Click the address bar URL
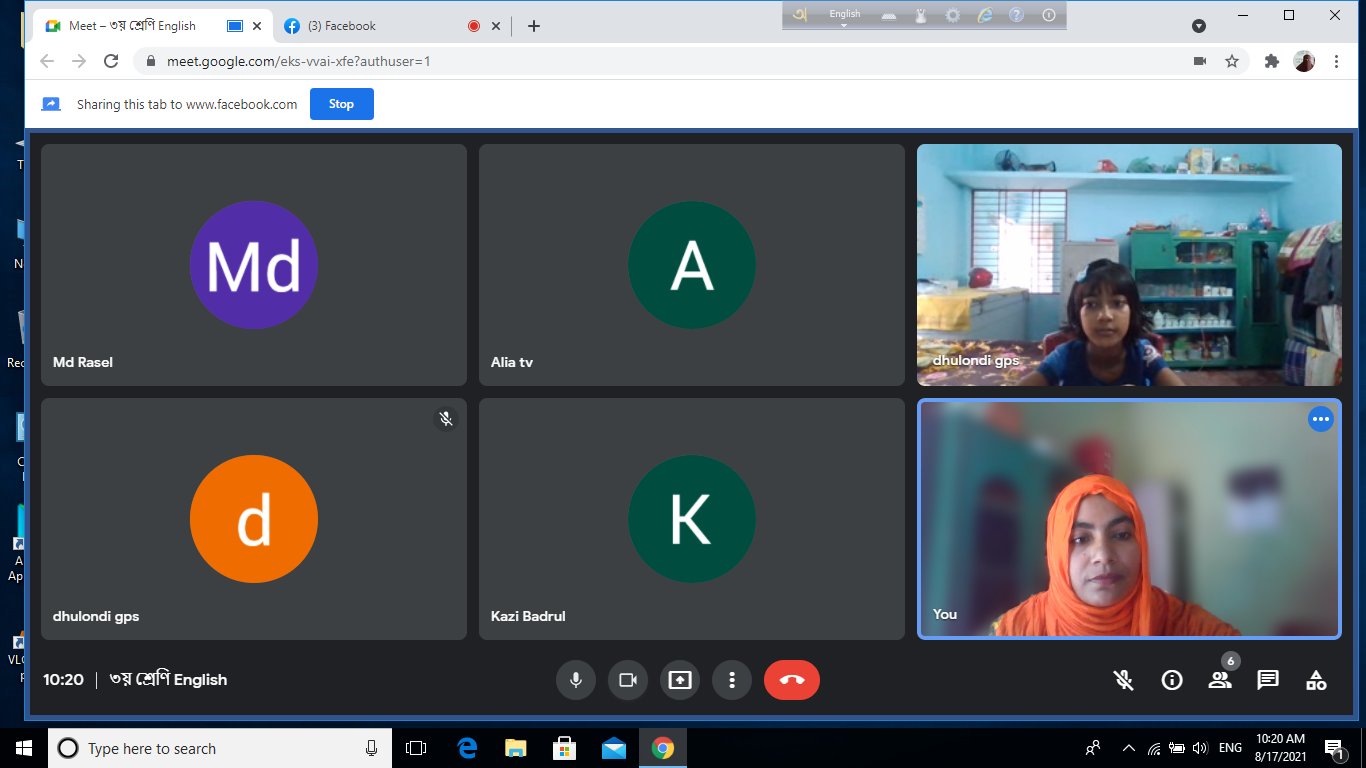 tap(298, 61)
